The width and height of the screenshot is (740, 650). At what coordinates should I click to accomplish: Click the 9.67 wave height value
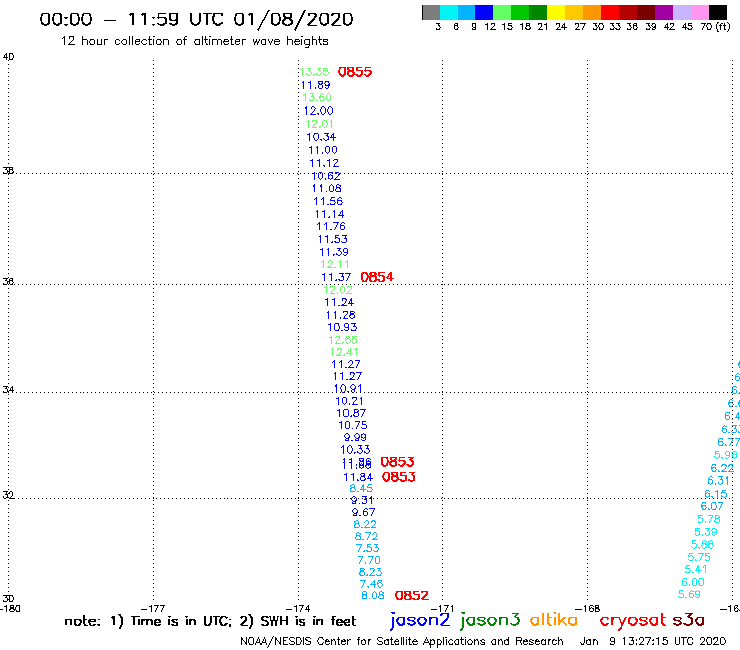(363, 512)
